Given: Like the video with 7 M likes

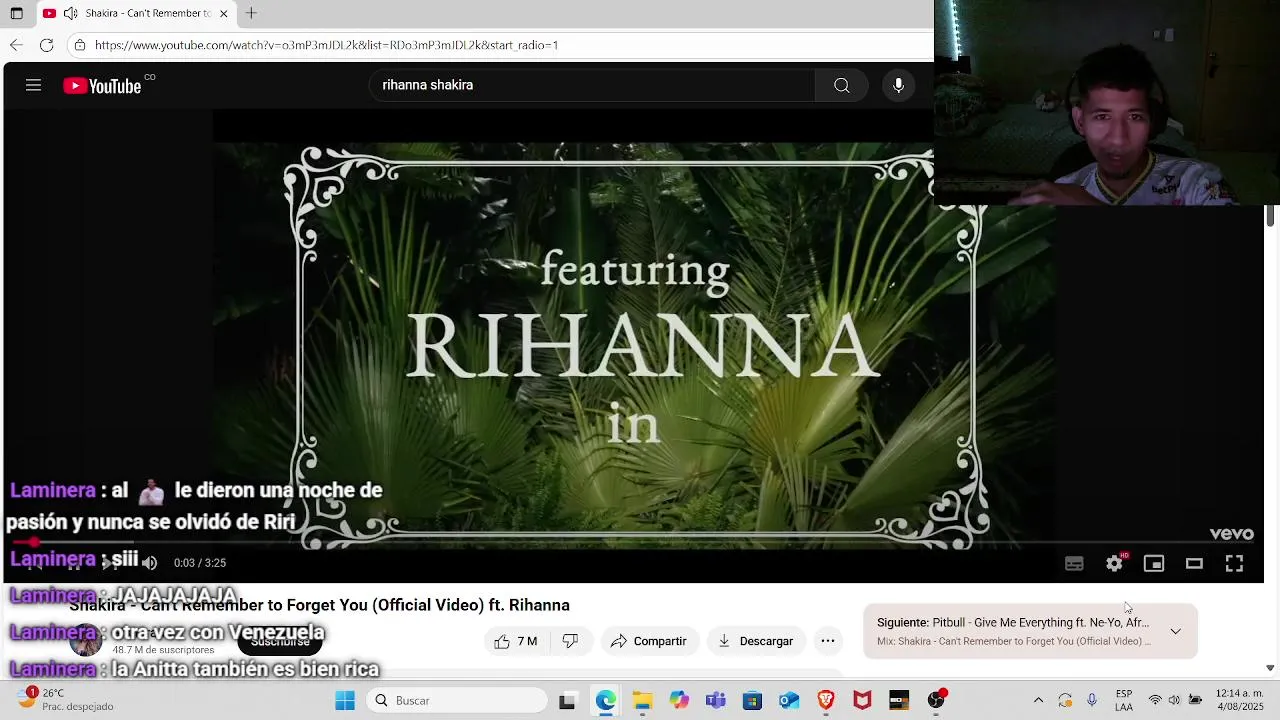Looking at the screenshot, I should coord(516,641).
